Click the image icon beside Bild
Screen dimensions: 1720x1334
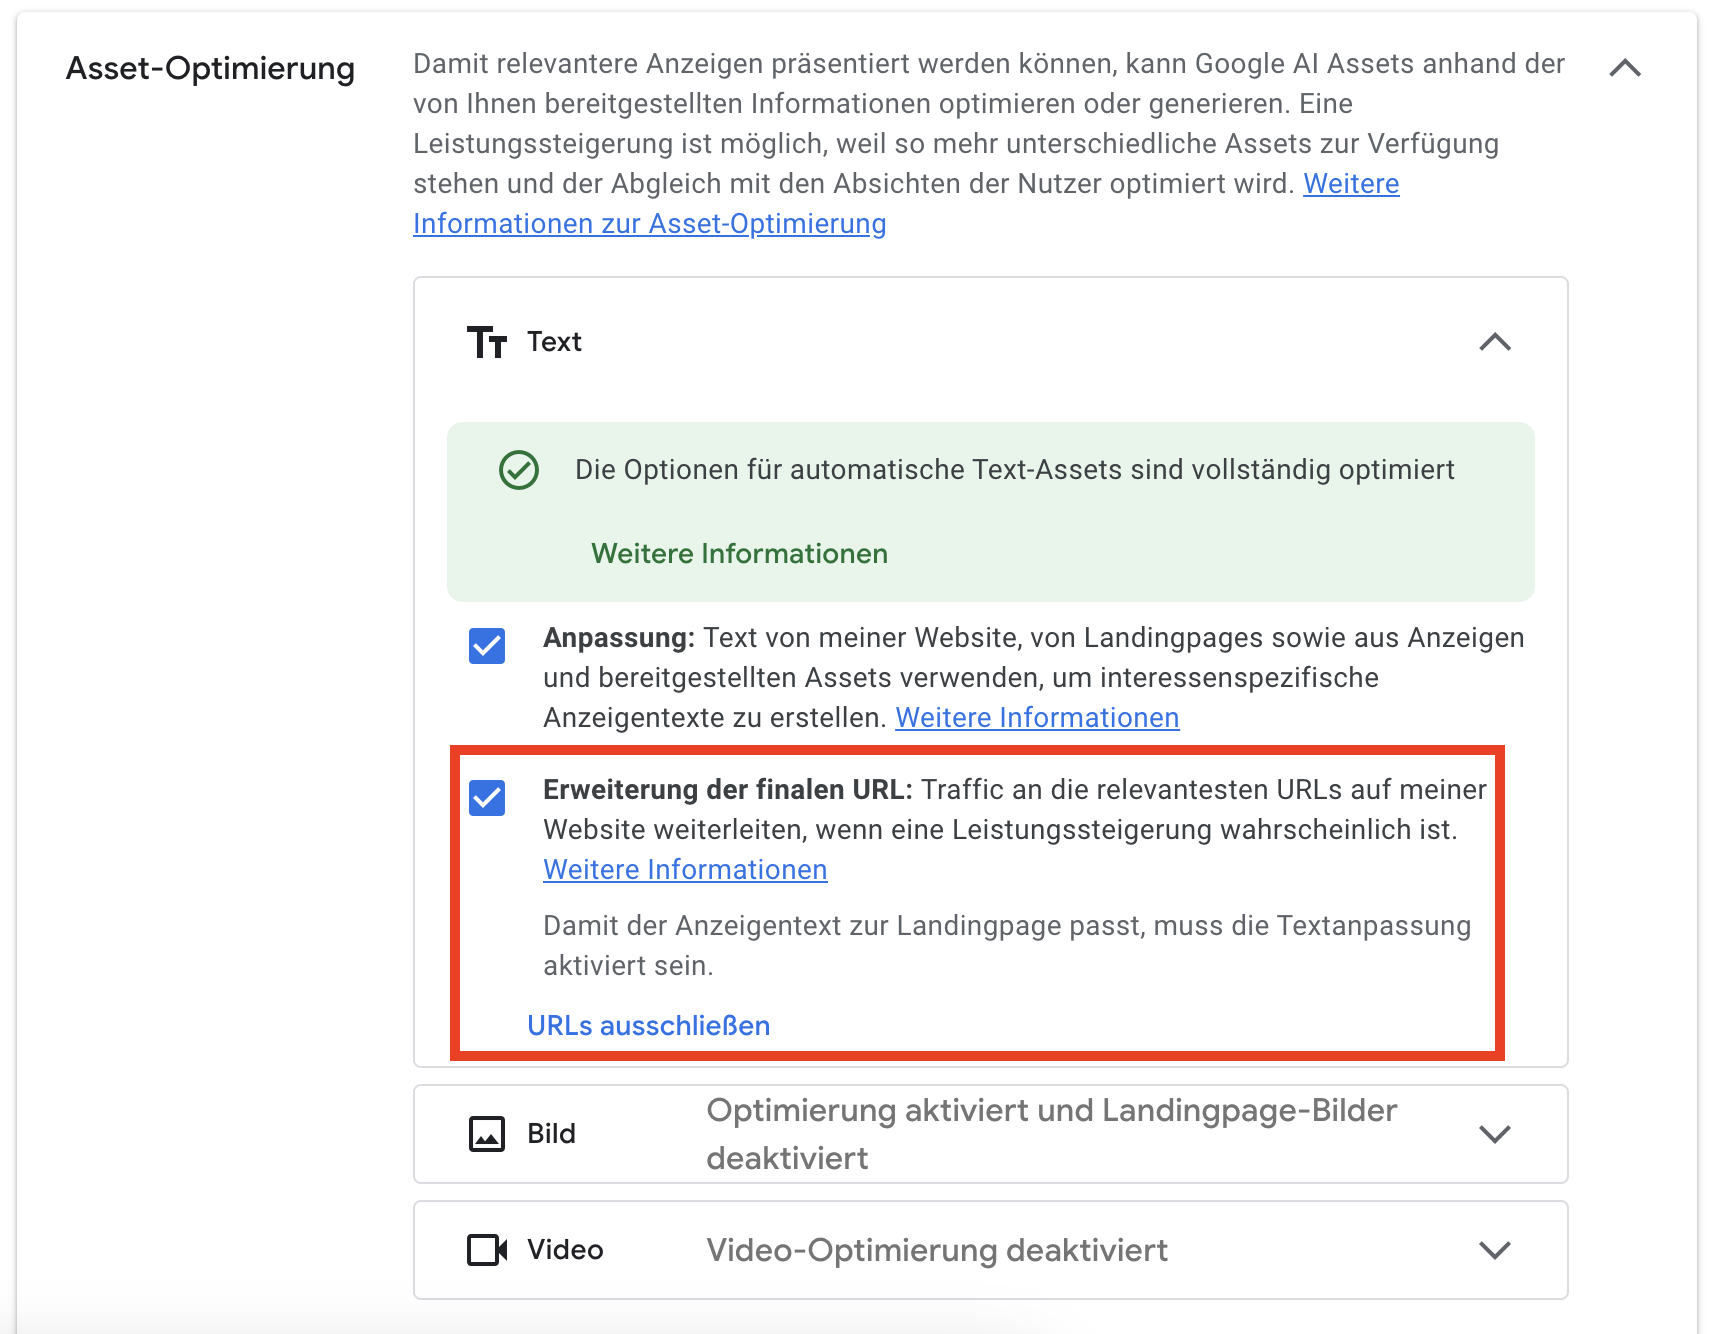487,1133
